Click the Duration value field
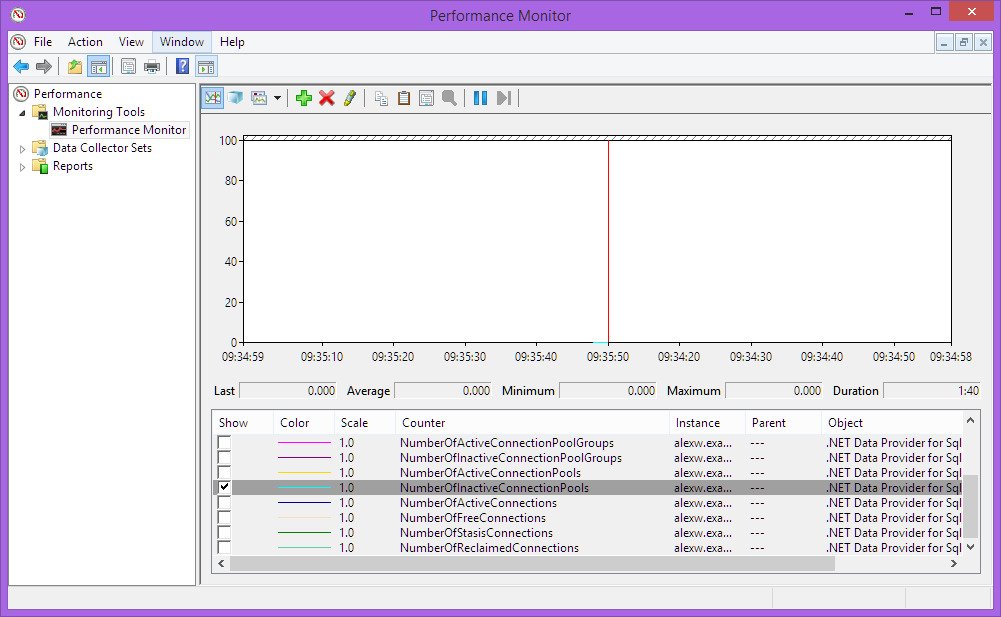Screen dimensions: 1001x617 point(931,390)
